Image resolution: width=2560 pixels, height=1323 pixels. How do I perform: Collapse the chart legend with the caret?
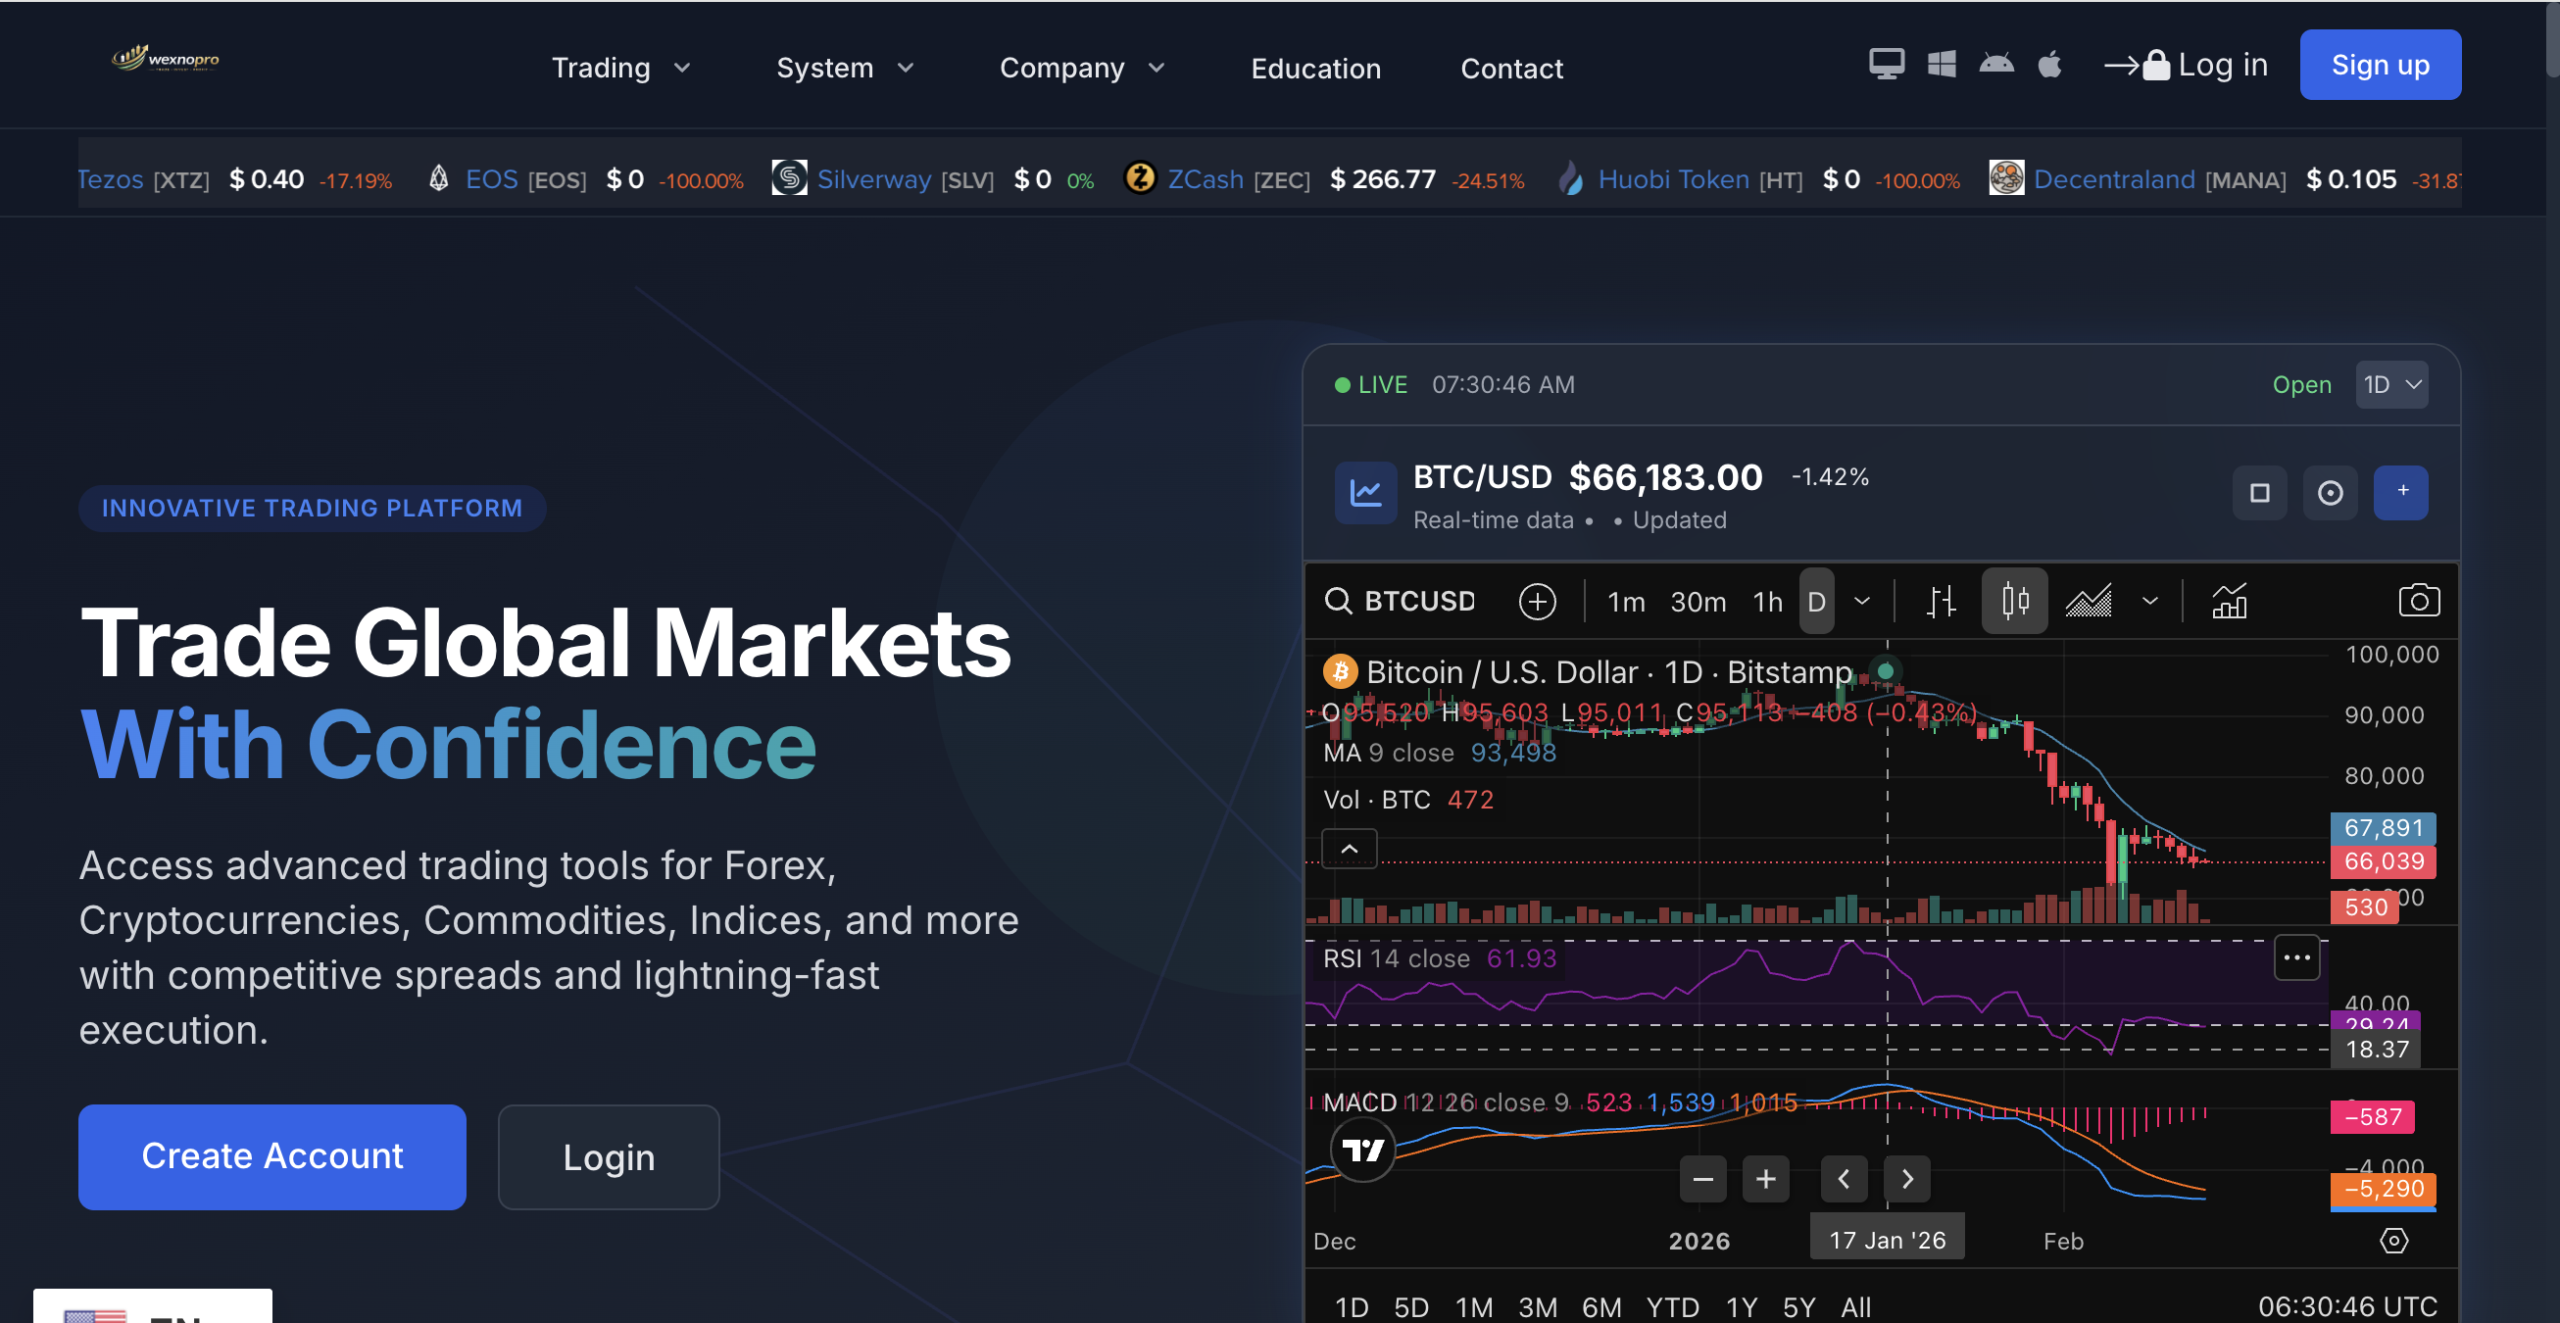1349,849
